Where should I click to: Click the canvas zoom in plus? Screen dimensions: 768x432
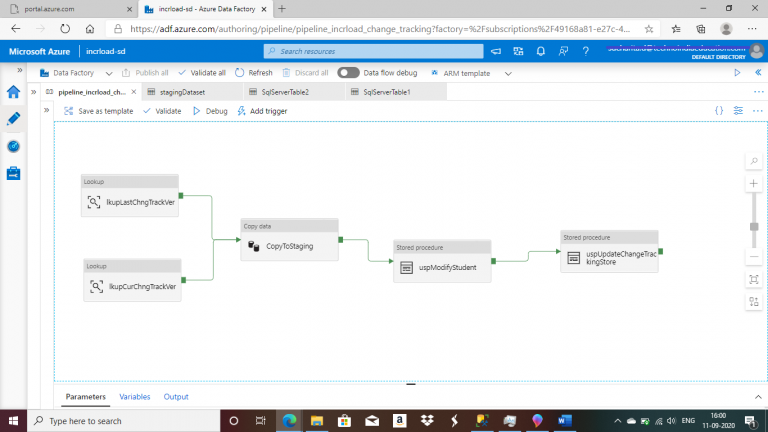pos(754,184)
